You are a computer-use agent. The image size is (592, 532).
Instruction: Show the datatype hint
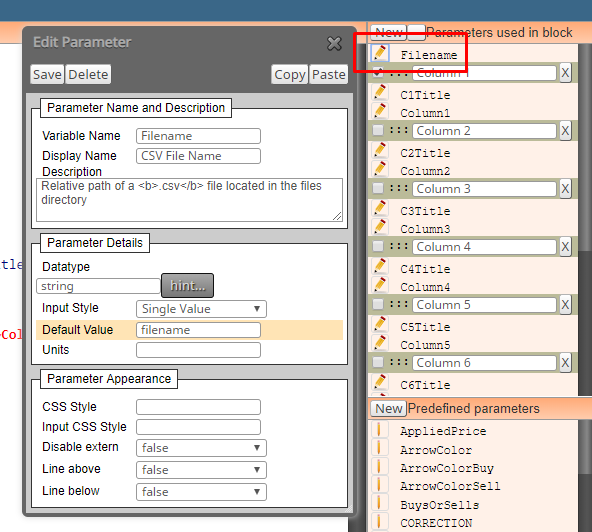click(188, 286)
